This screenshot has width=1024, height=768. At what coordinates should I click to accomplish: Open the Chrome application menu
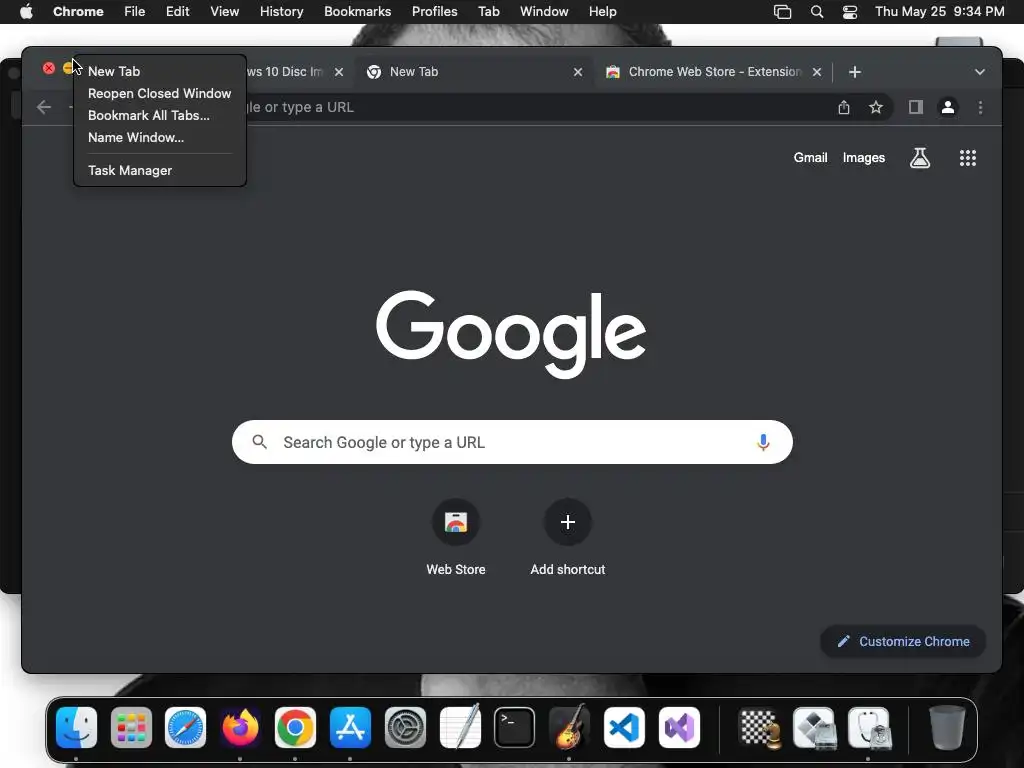[x=78, y=12]
